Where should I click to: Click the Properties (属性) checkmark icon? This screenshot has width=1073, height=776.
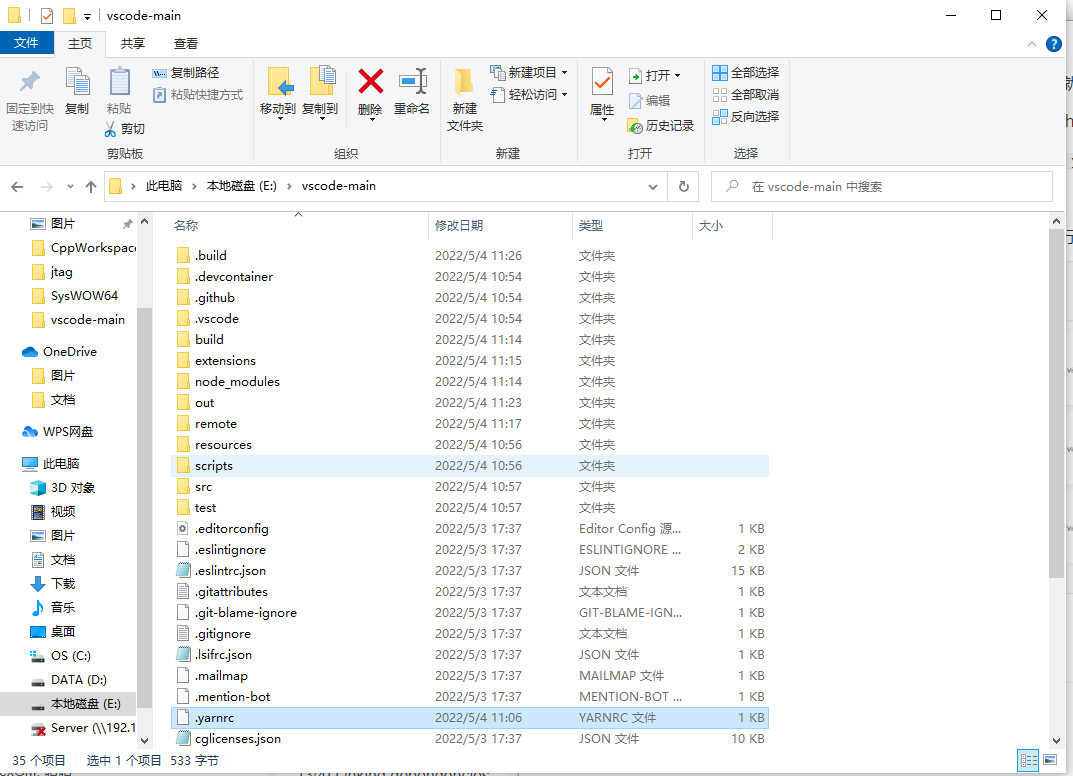[602, 82]
